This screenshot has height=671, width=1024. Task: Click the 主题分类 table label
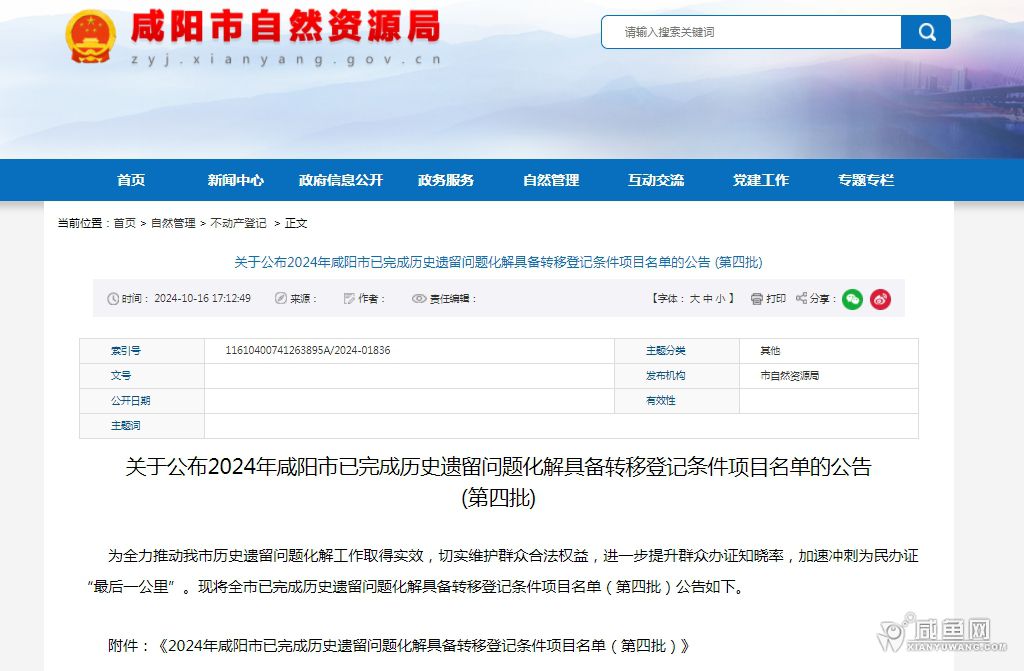pos(665,351)
